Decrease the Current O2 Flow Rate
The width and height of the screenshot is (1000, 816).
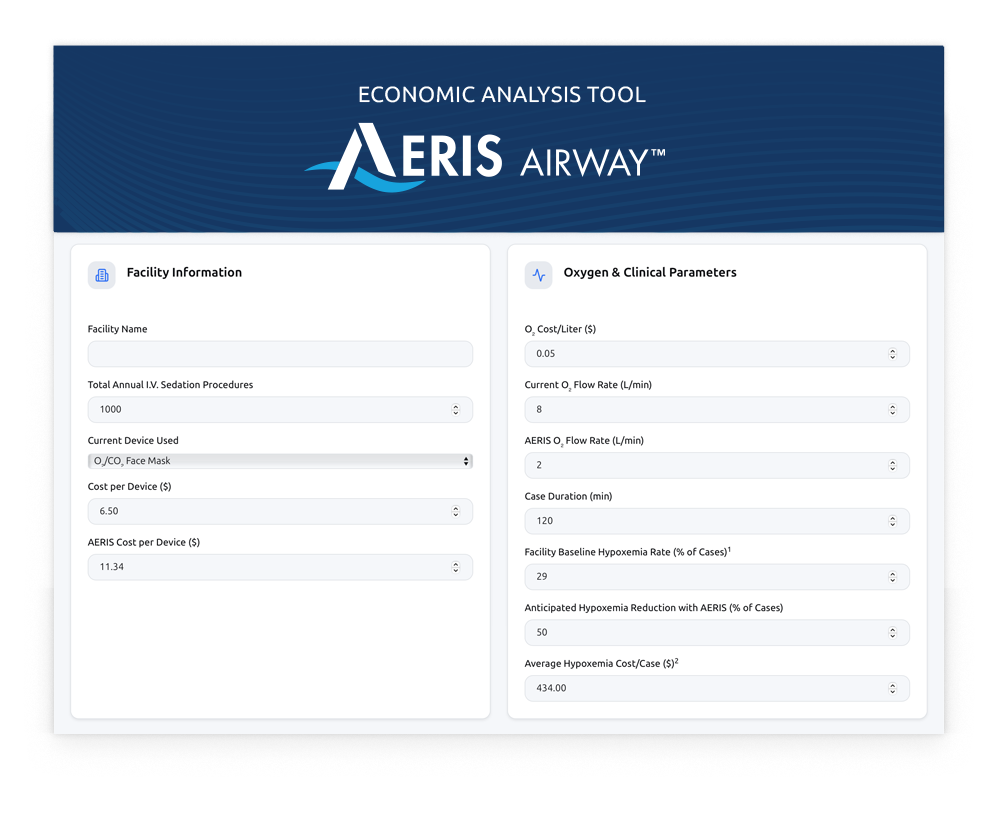click(x=894, y=412)
